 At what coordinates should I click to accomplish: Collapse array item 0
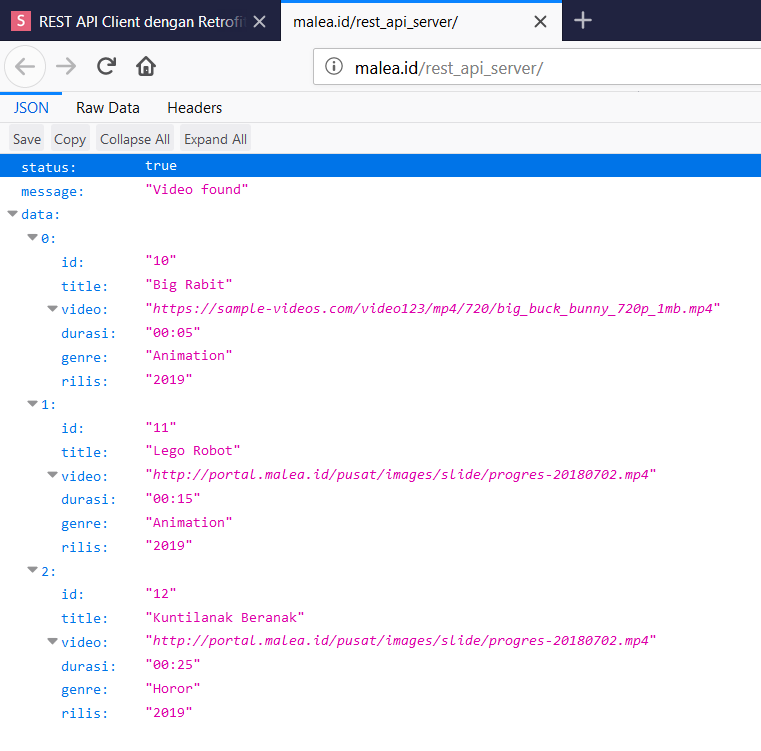point(33,237)
